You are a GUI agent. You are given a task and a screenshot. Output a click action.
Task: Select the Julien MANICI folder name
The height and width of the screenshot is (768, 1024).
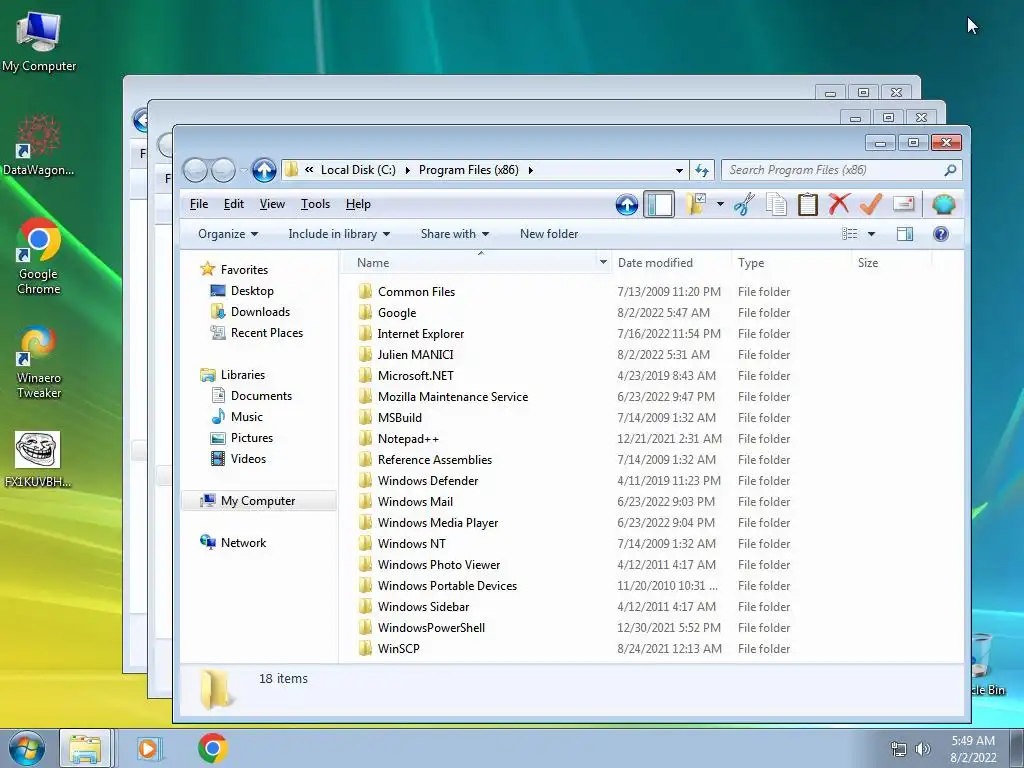coord(415,355)
